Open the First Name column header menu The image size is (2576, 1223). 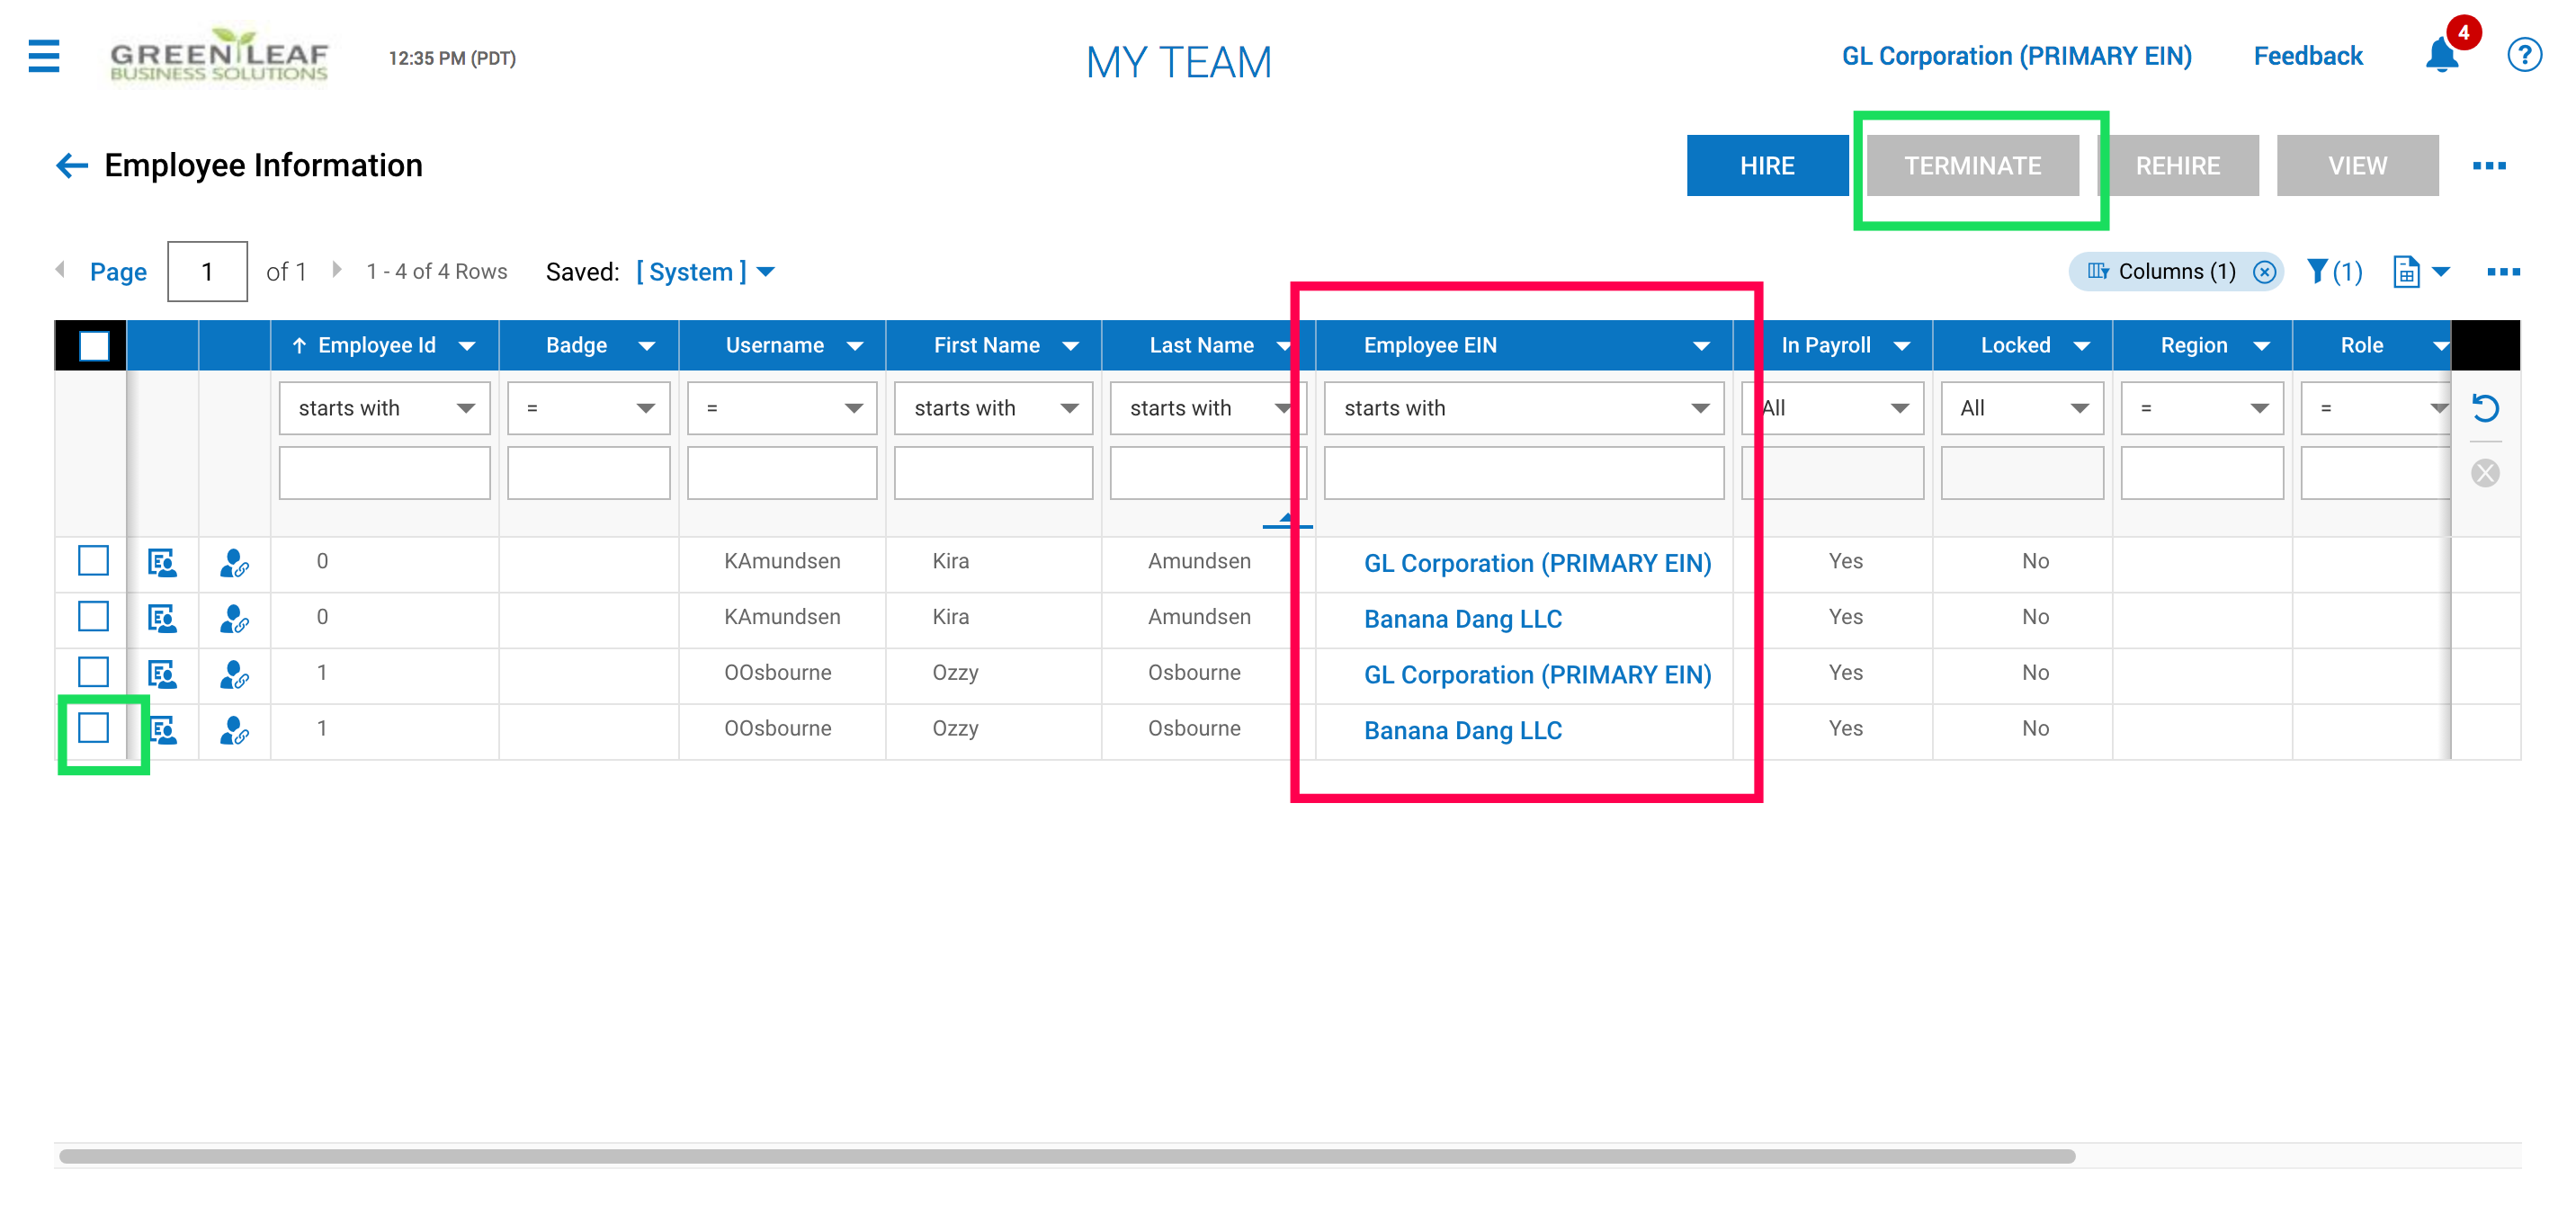coord(1071,346)
